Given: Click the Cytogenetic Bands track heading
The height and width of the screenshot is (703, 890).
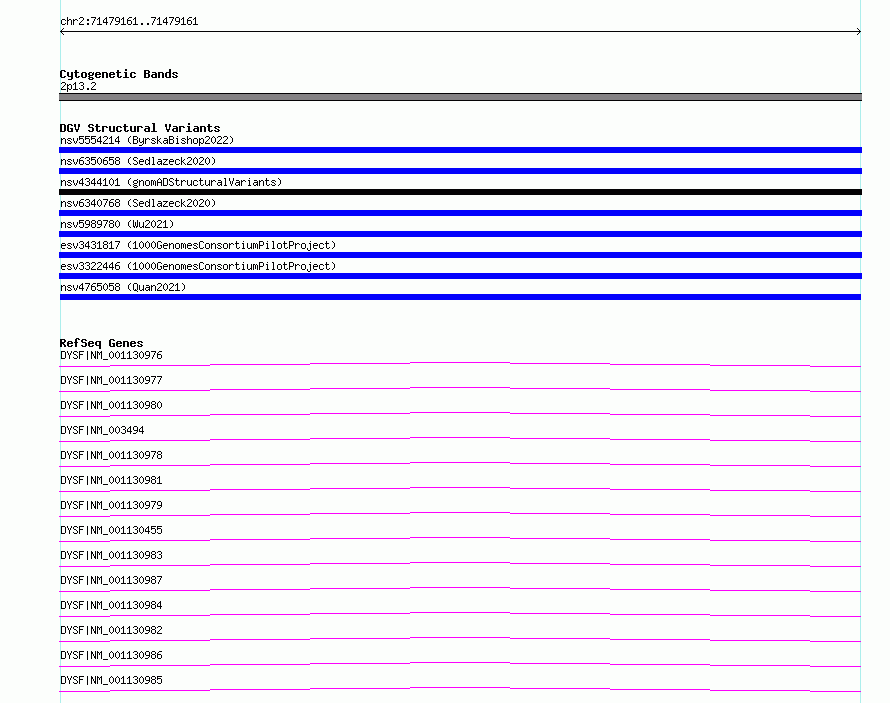Looking at the screenshot, I should point(119,74).
